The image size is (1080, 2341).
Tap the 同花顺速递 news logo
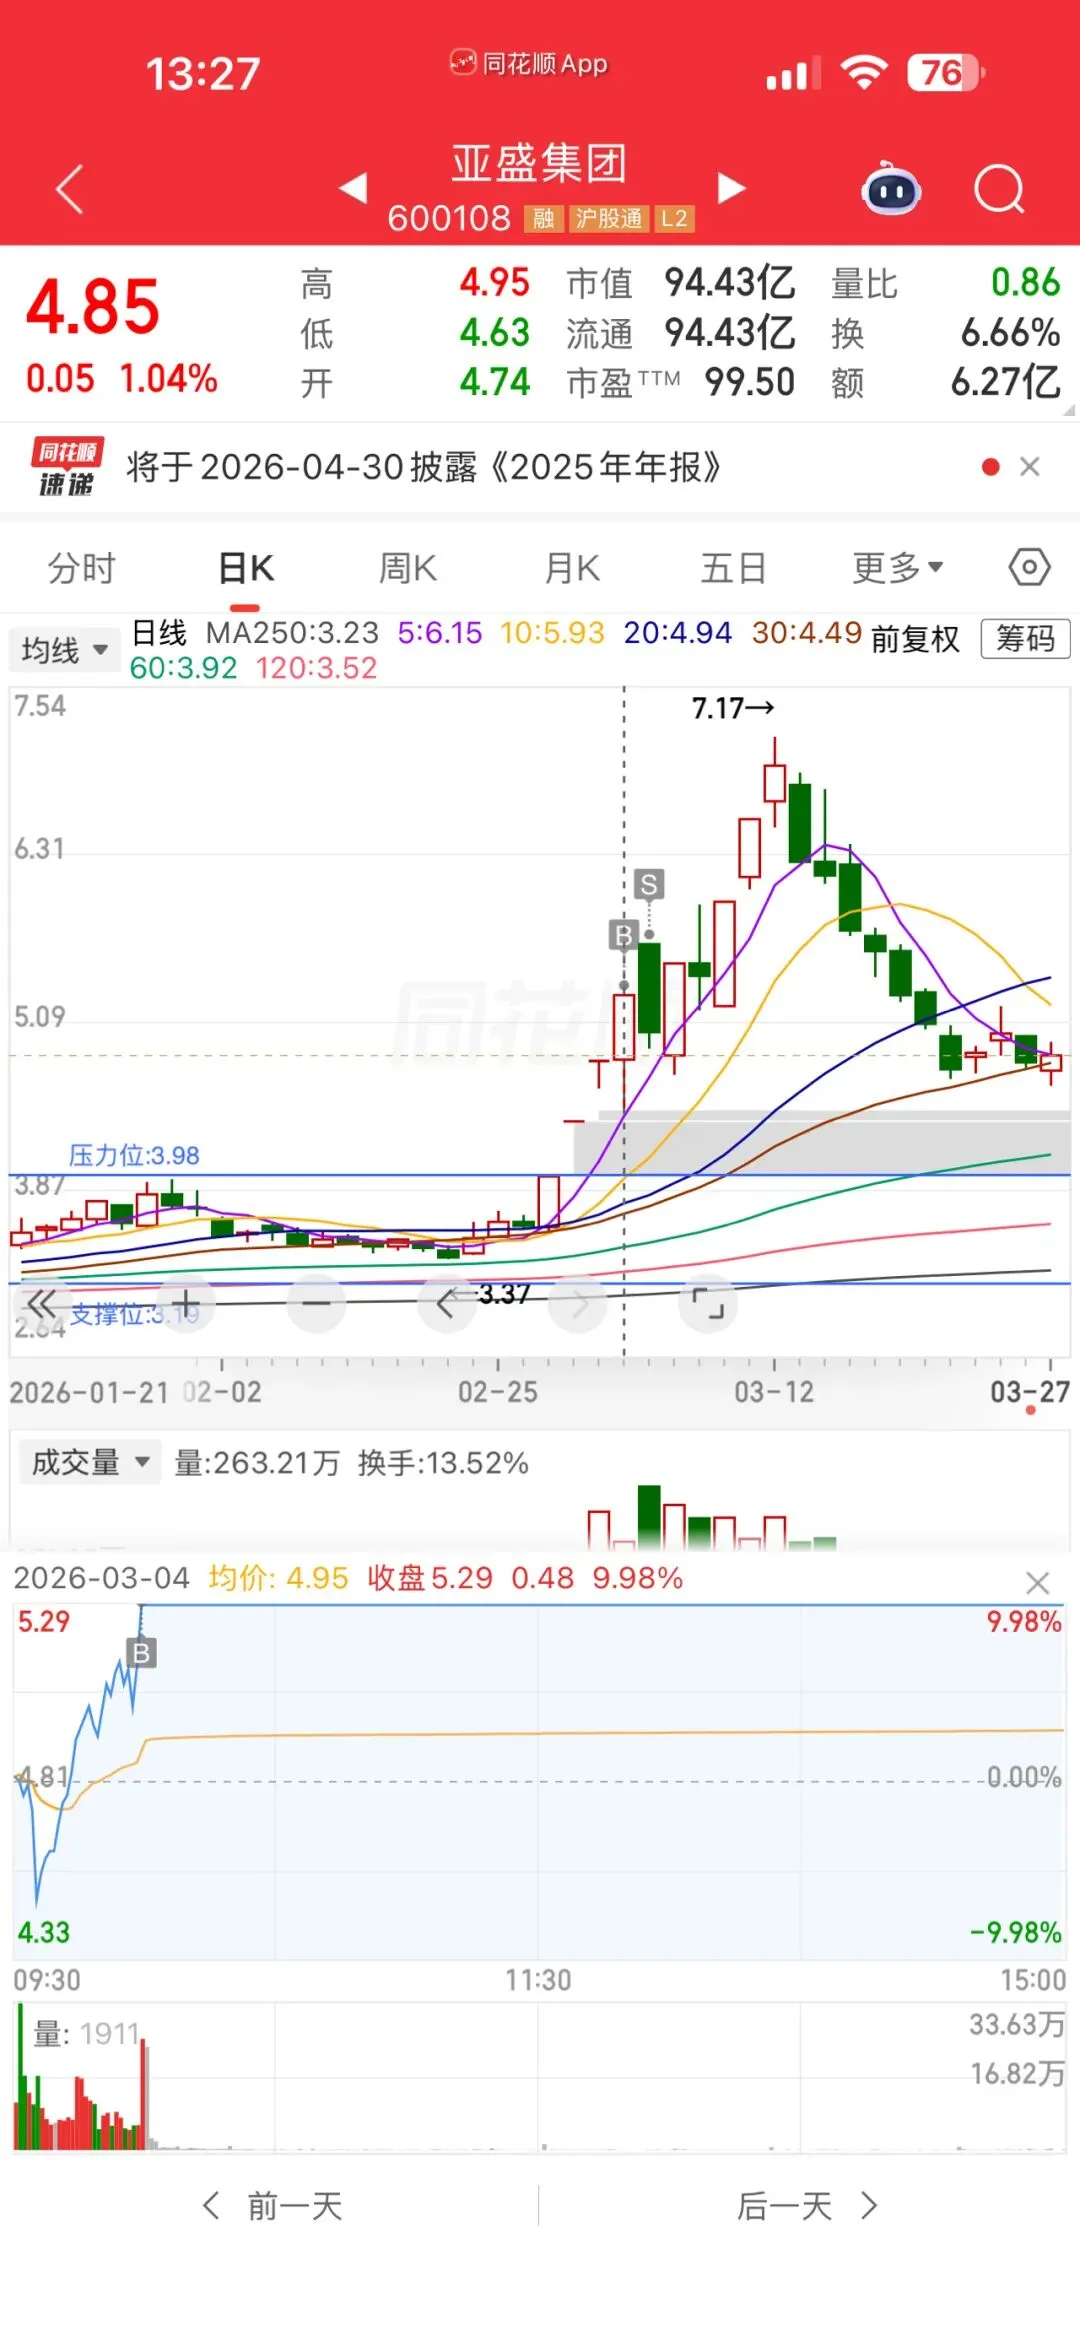[67, 467]
